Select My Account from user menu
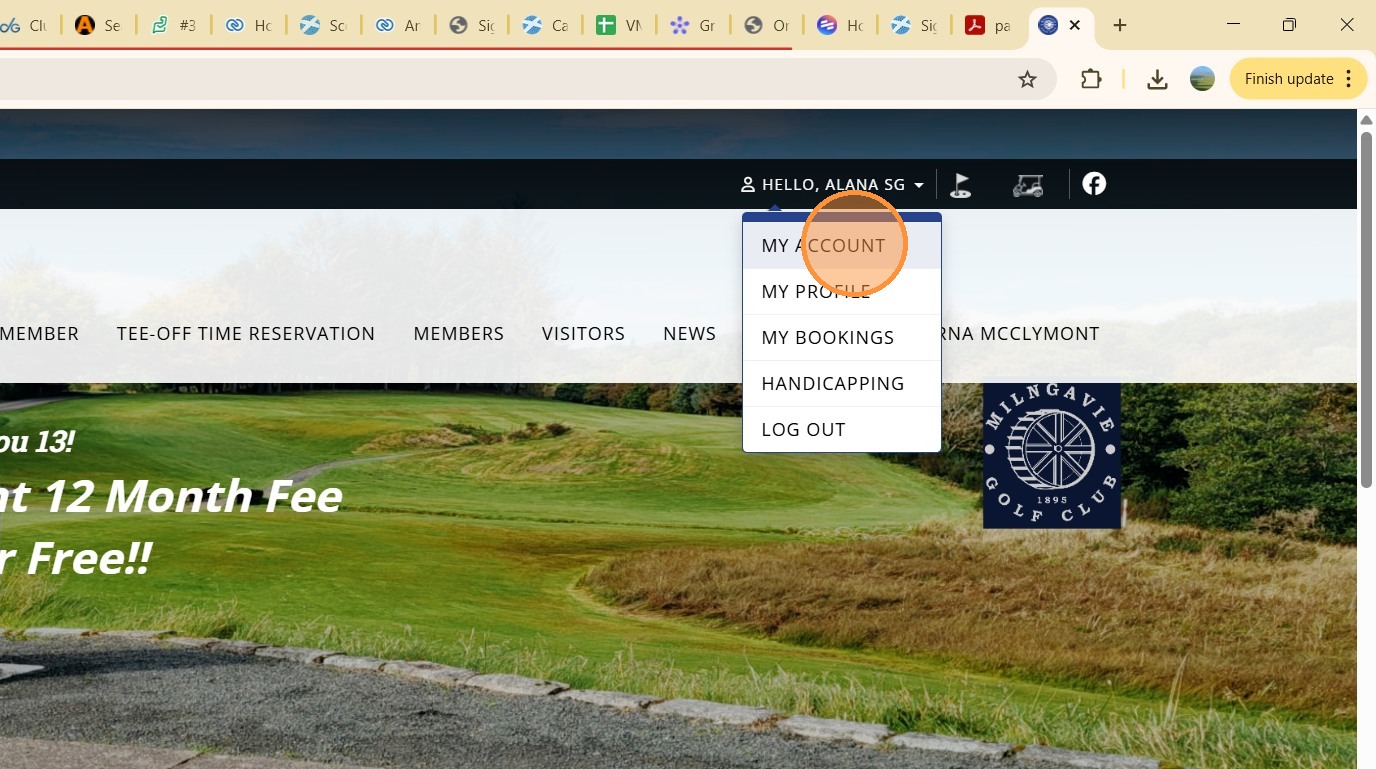1376x769 pixels. click(x=842, y=246)
